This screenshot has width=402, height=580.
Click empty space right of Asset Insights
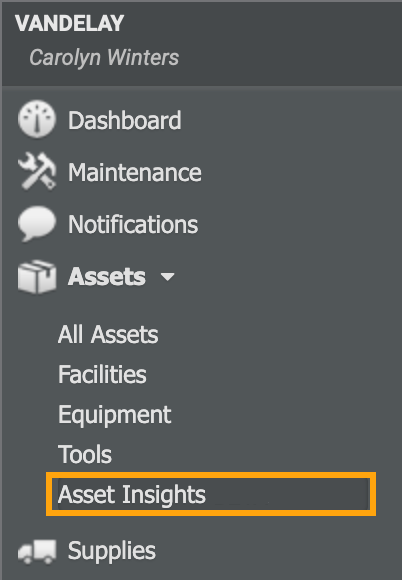tap(288, 494)
